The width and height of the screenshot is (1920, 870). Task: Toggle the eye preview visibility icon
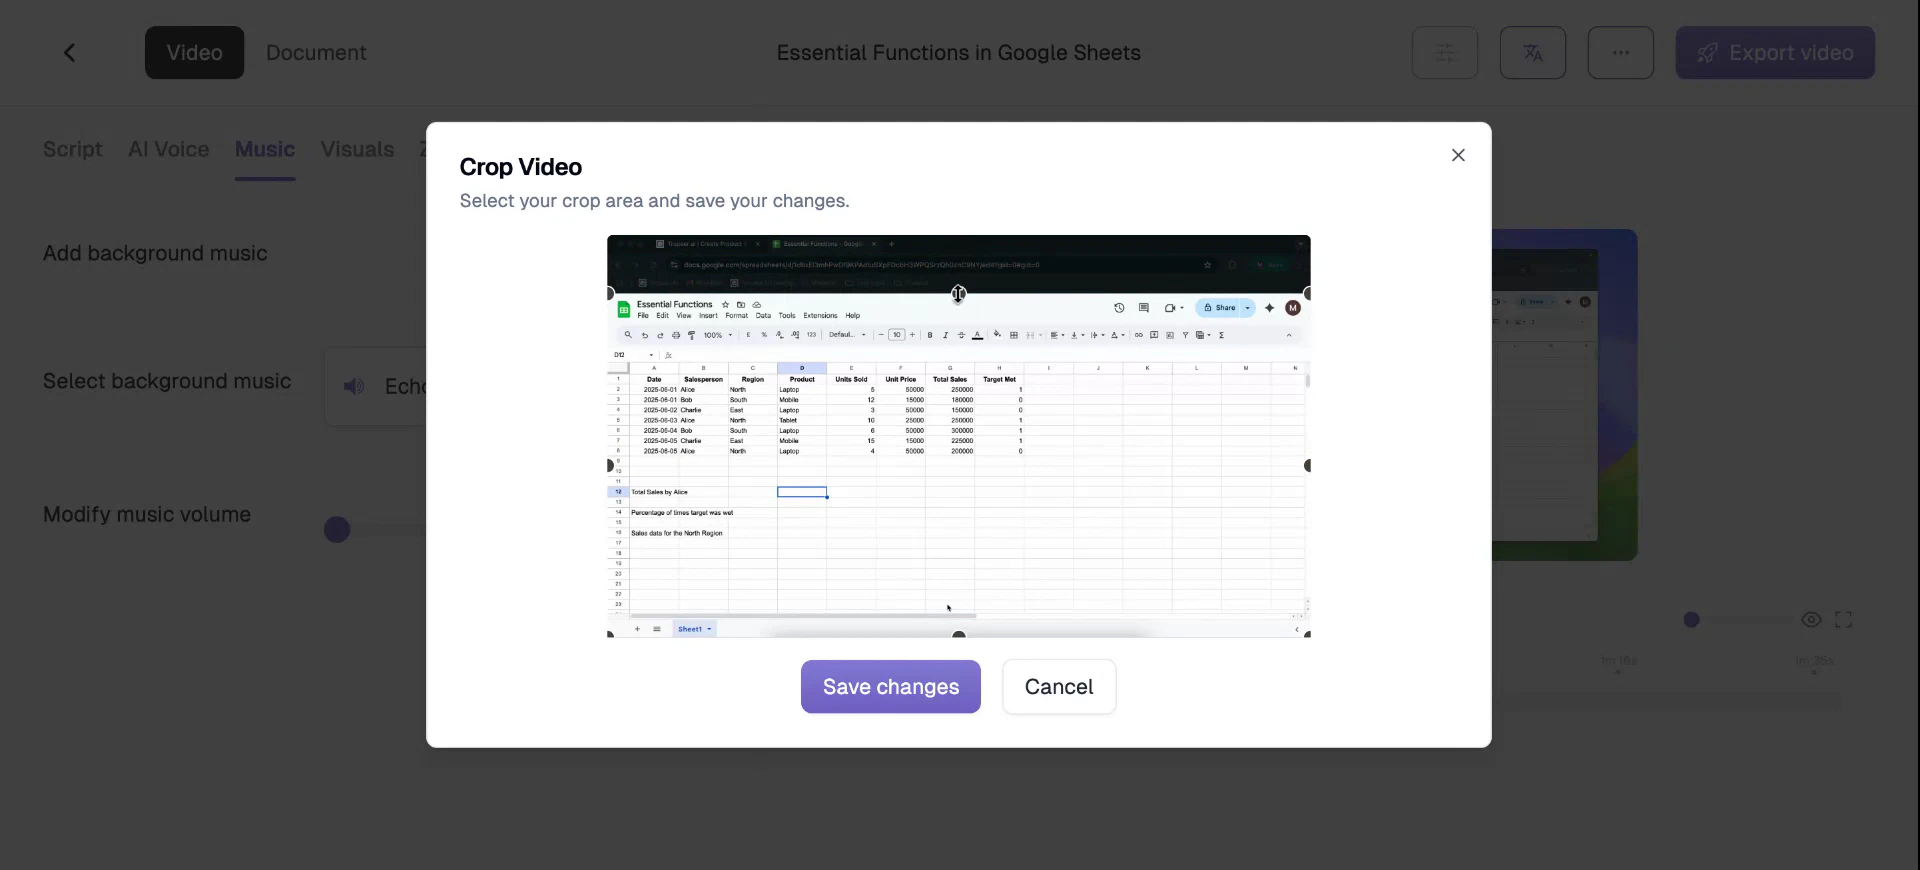point(1811,620)
